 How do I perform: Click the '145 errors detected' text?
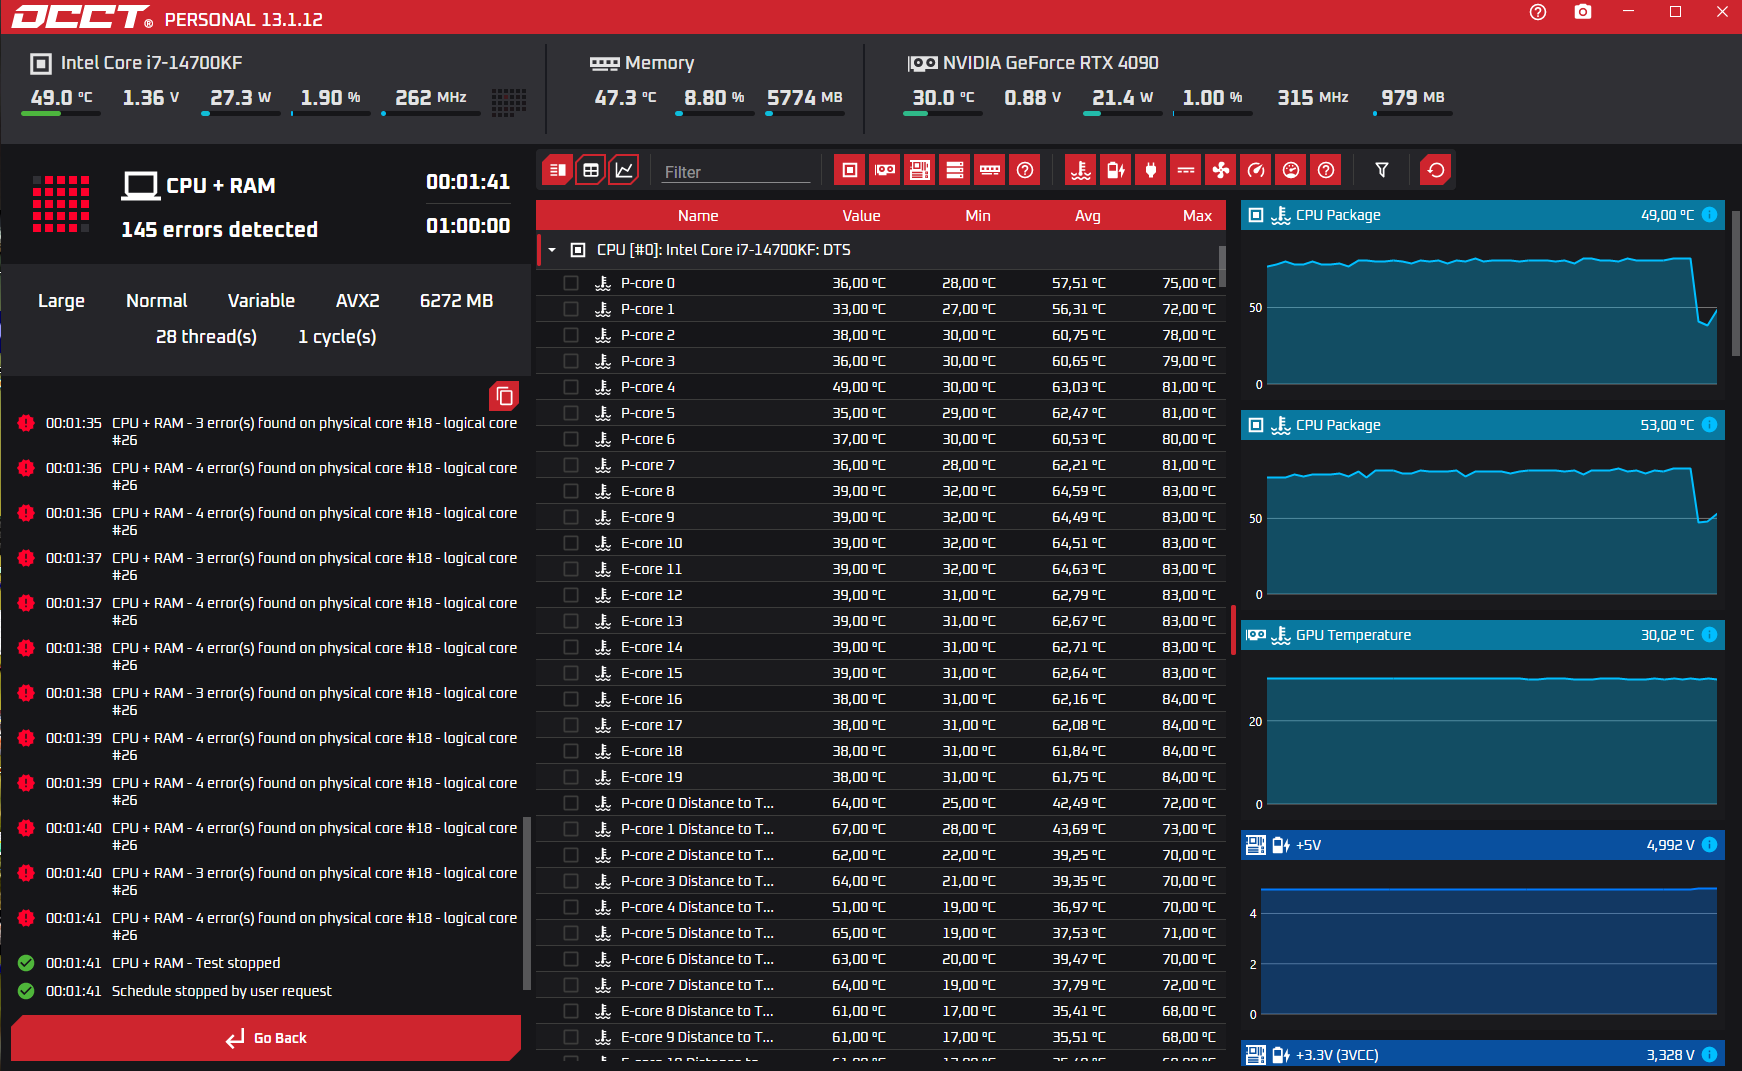[219, 229]
